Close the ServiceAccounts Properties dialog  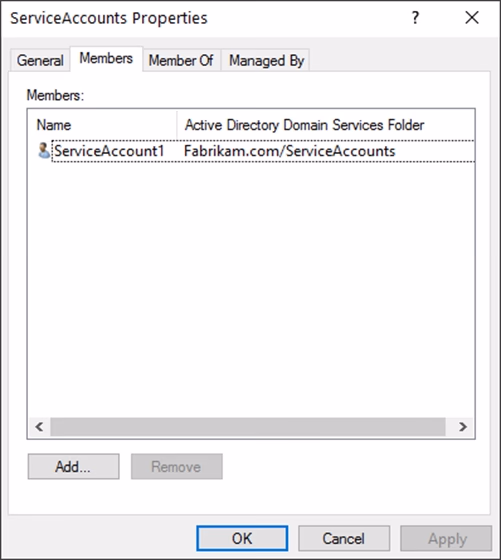pos(472,18)
